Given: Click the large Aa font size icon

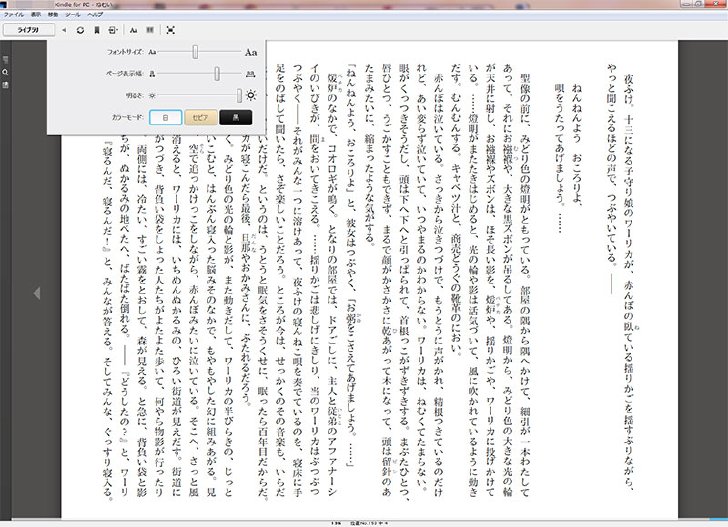Looking at the screenshot, I should (x=251, y=52).
